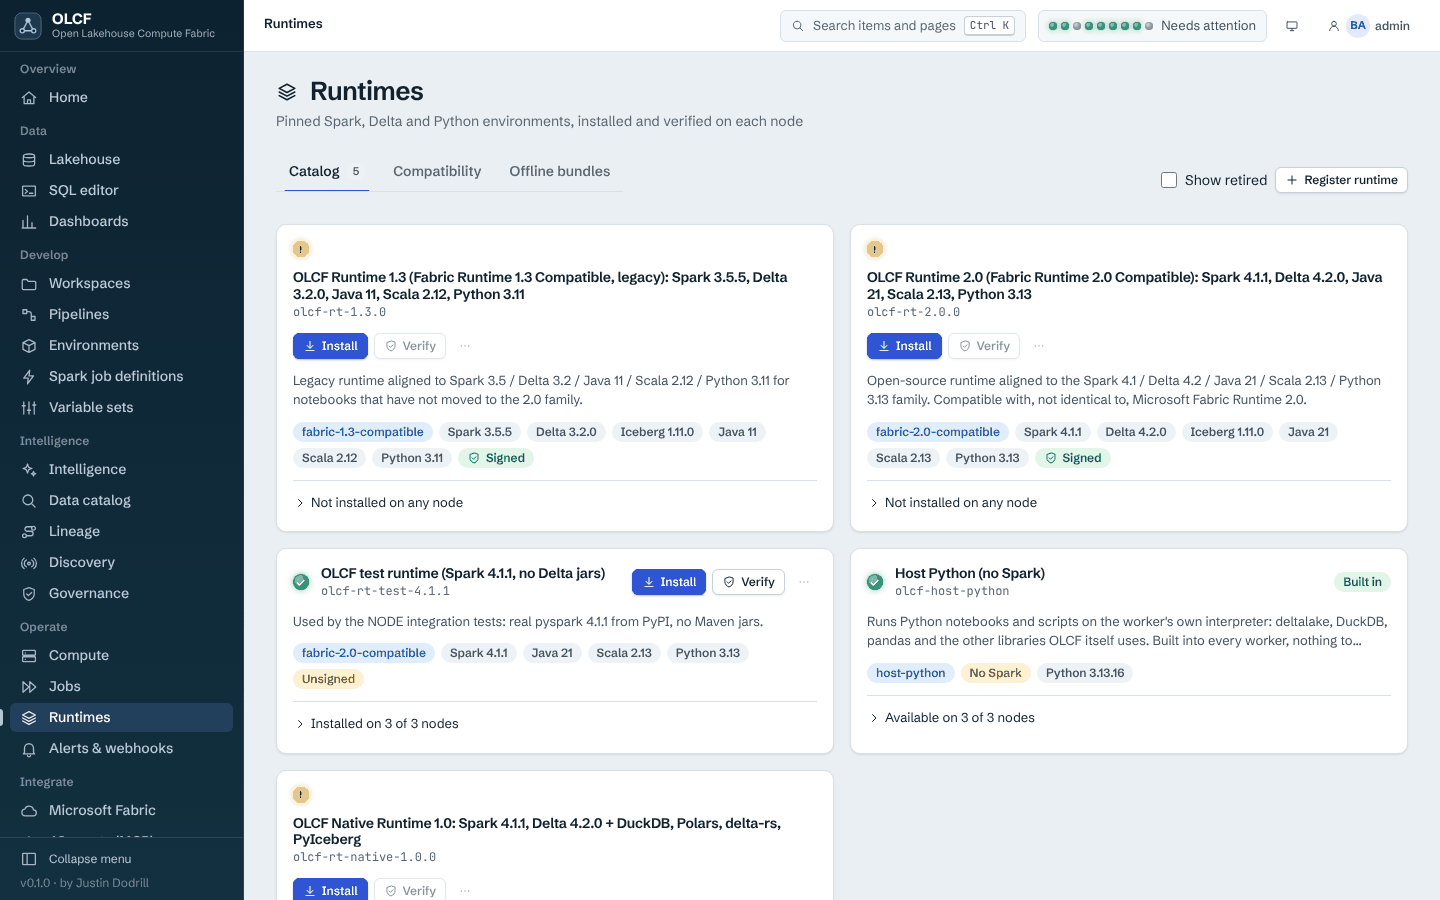The image size is (1440, 900).
Task: Install the OLCF test runtime
Action: [x=669, y=582]
